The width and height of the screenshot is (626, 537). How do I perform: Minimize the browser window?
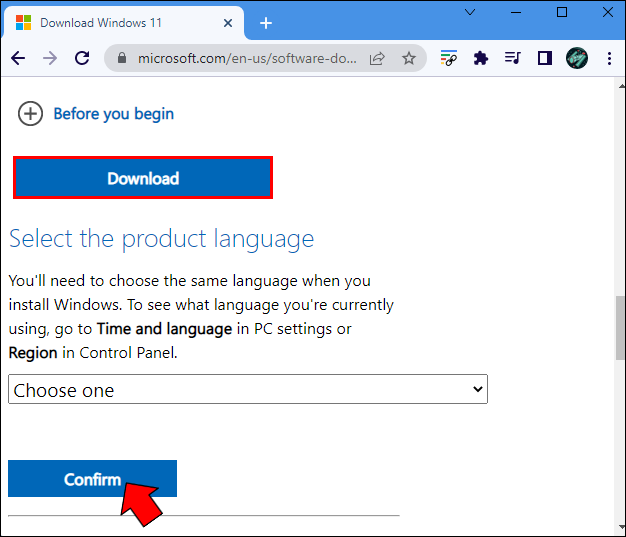(x=516, y=12)
